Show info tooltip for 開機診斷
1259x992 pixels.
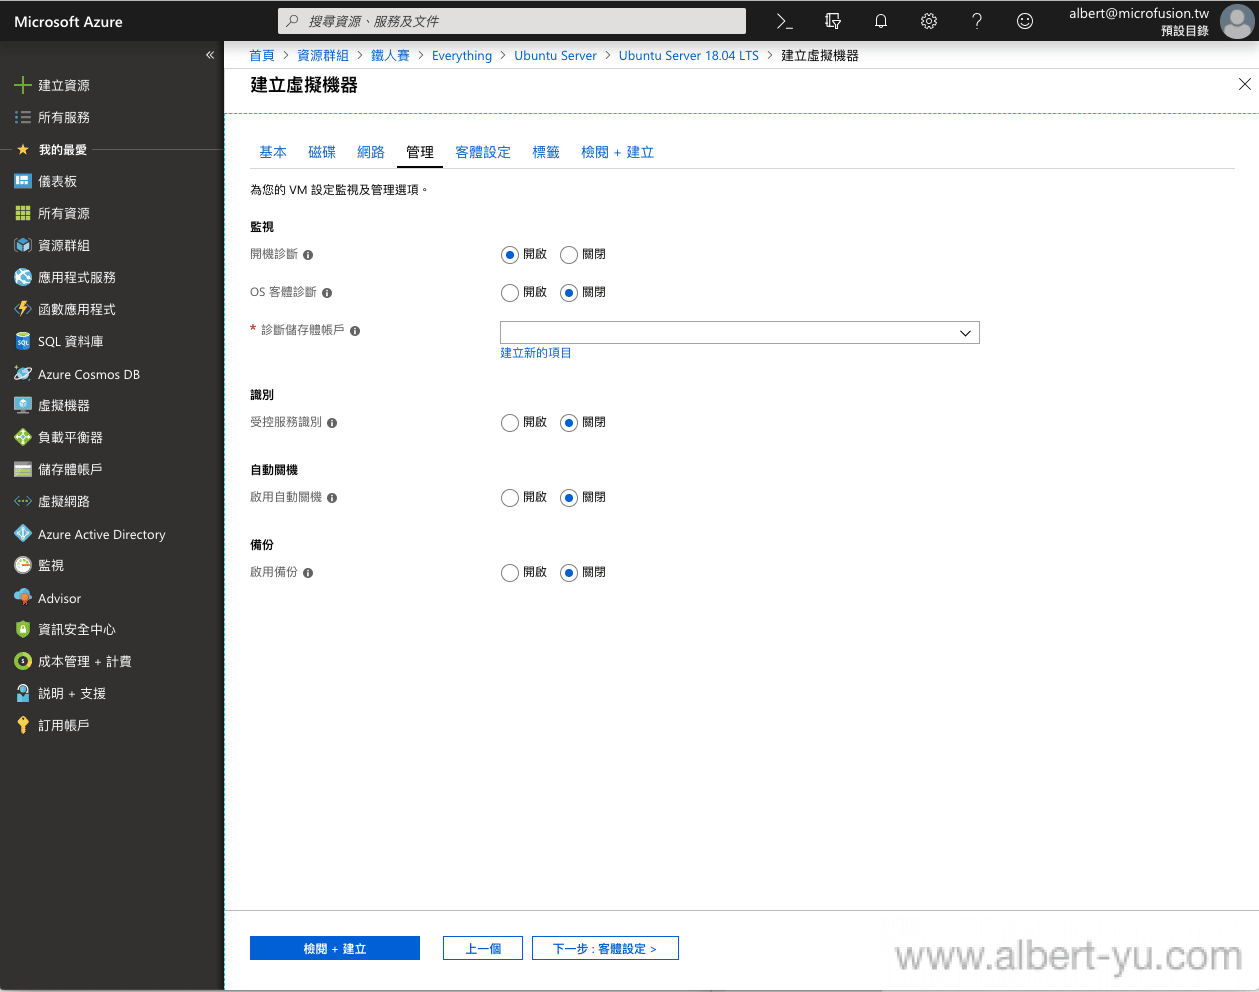tap(308, 255)
